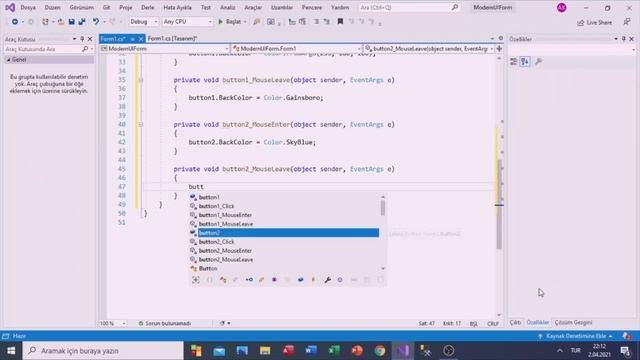Viewport: 640px width, 360px height.
Task: Click the search magnifier in Ara box
Action: [x=455, y=7]
